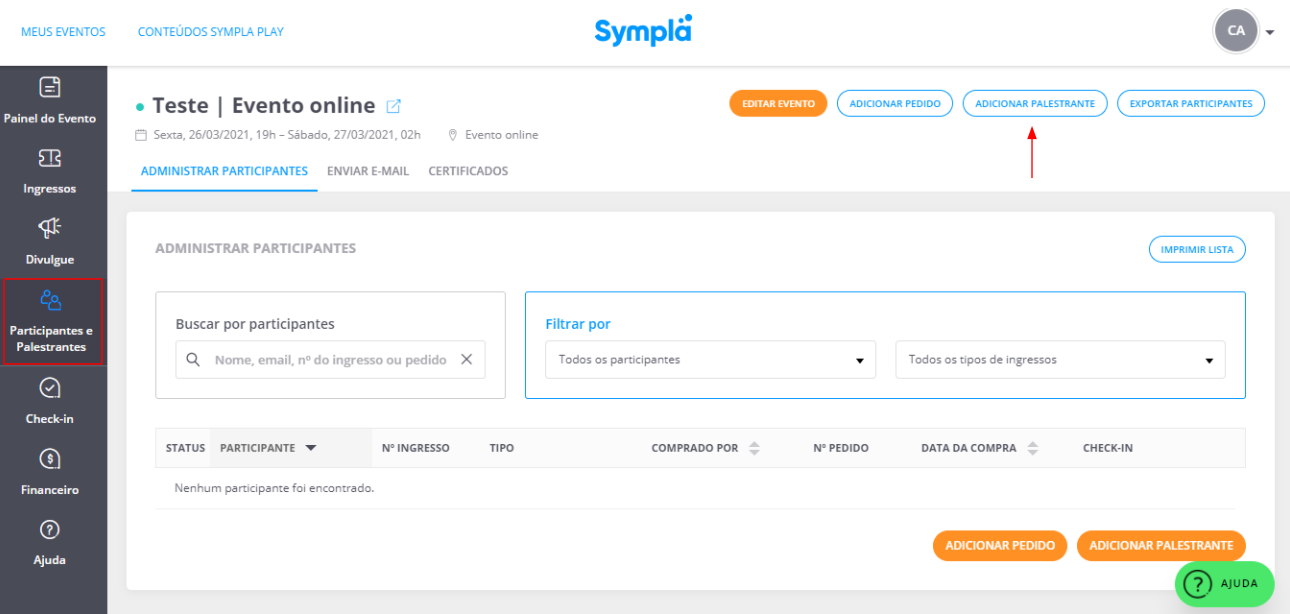This screenshot has width=1290, height=614.
Task: Select Participantes e Palestrantes sidebar icon
Action: [x=50, y=299]
